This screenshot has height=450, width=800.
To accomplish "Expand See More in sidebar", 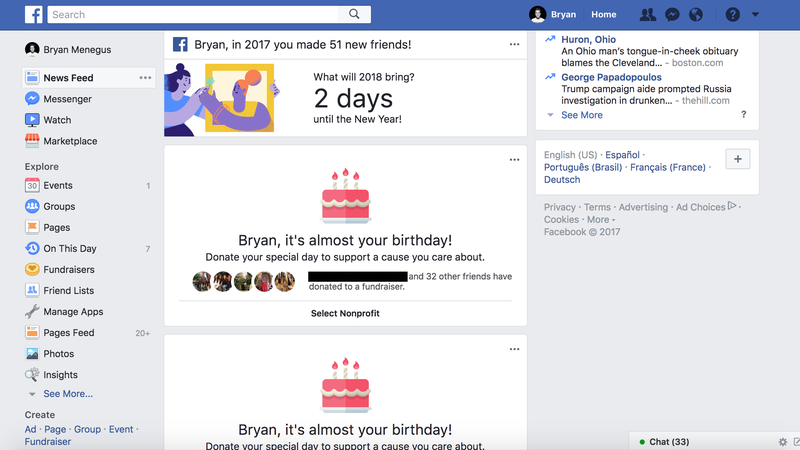I will (68, 394).
